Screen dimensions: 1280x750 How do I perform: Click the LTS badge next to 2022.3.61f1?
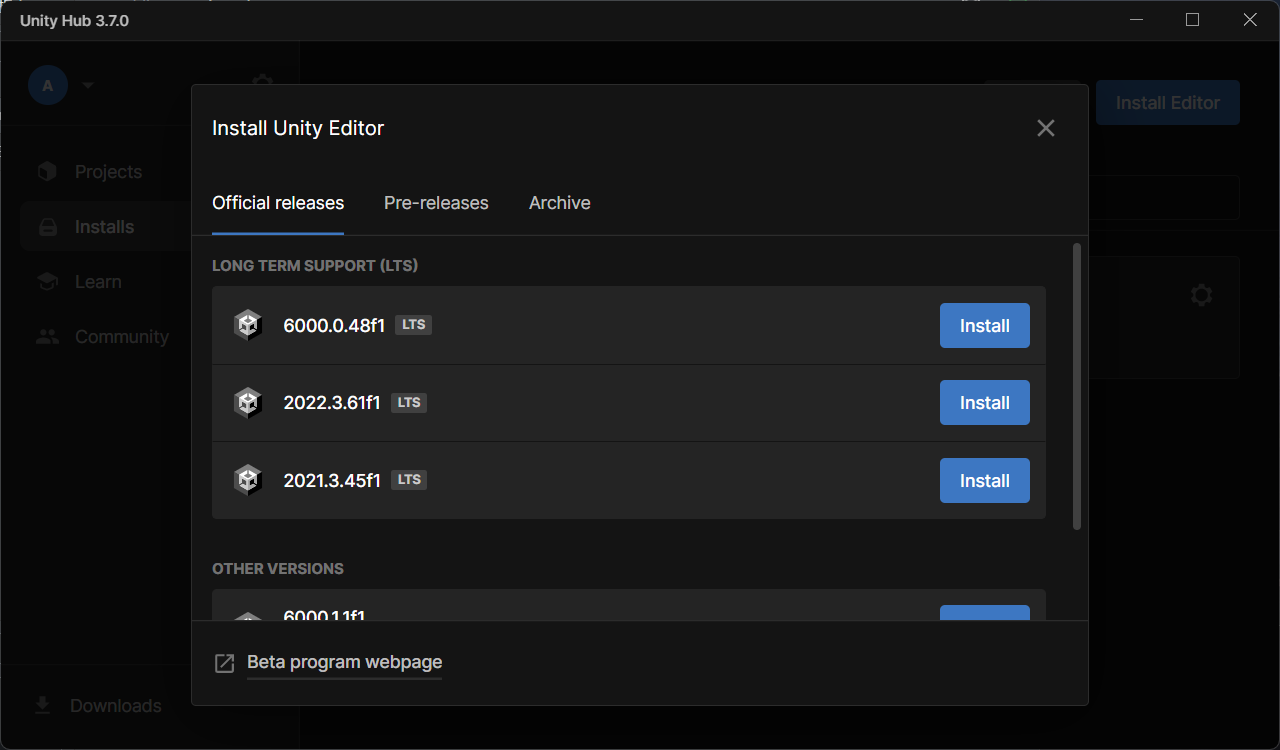(x=409, y=402)
